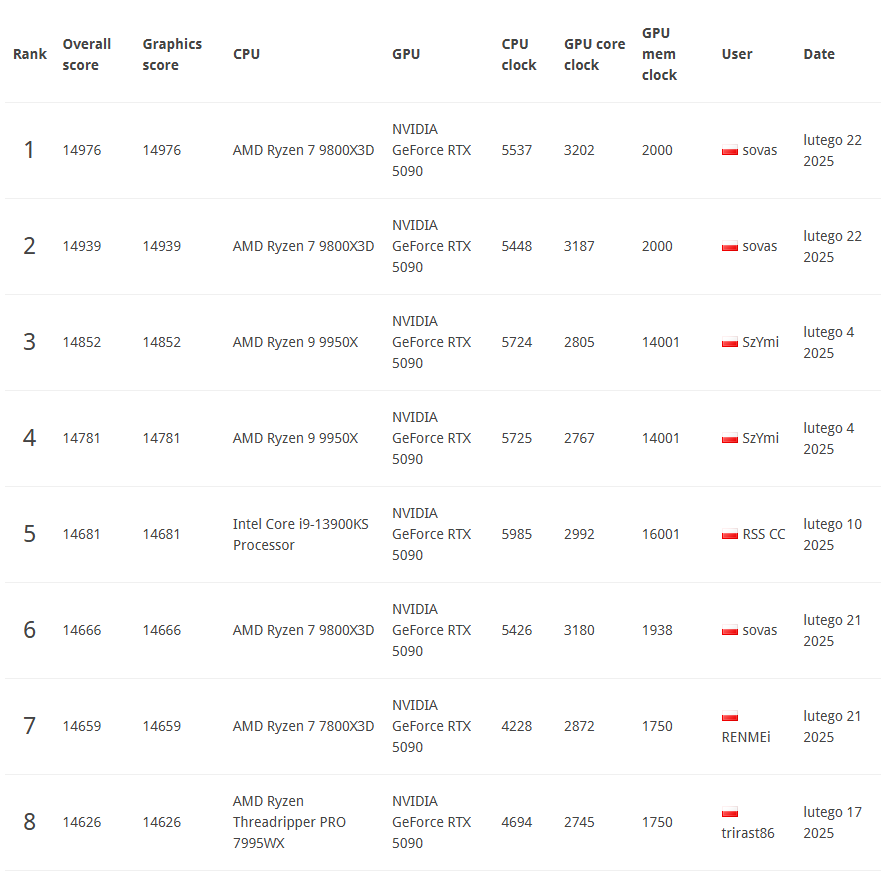Image resolution: width=893 pixels, height=876 pixels.
Task: Click the flag icon beside RSS CC
Action: tap(729, 535)
